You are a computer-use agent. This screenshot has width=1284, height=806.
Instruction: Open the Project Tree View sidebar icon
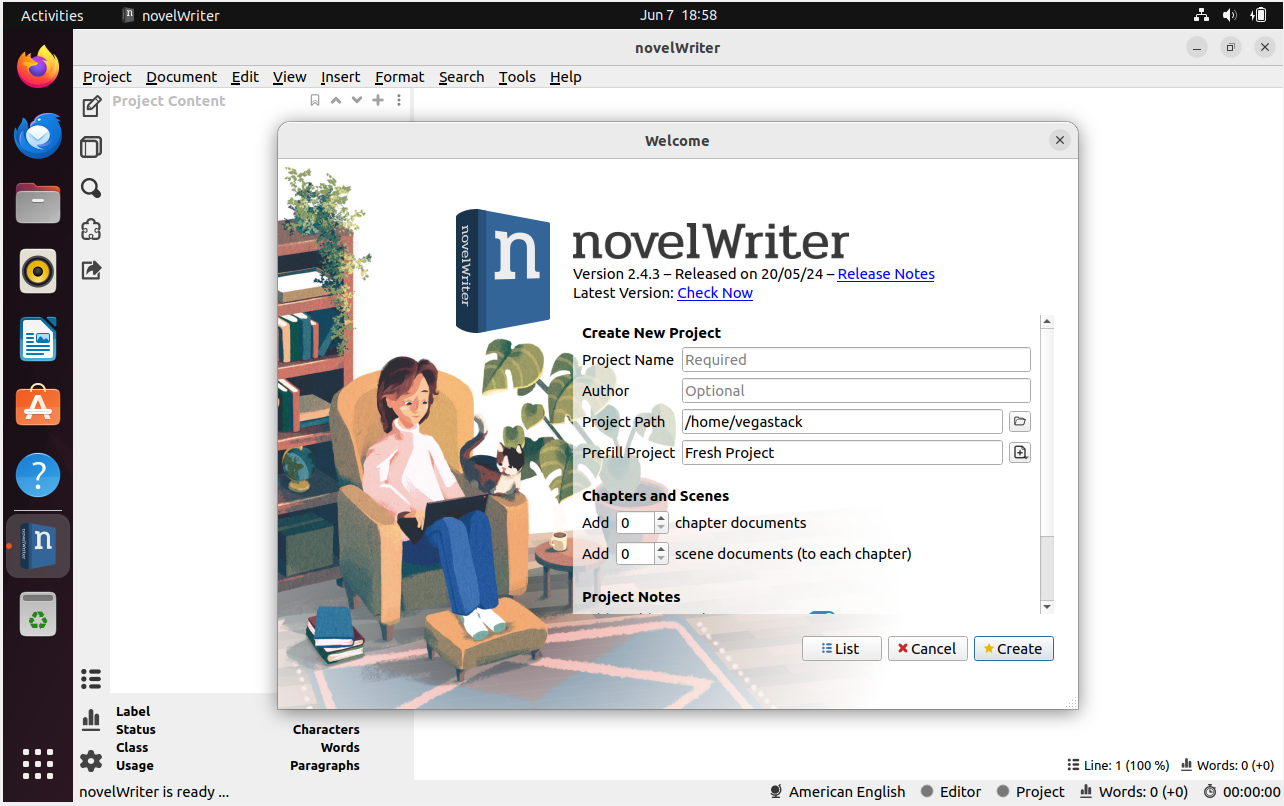[x=91, y=106]
